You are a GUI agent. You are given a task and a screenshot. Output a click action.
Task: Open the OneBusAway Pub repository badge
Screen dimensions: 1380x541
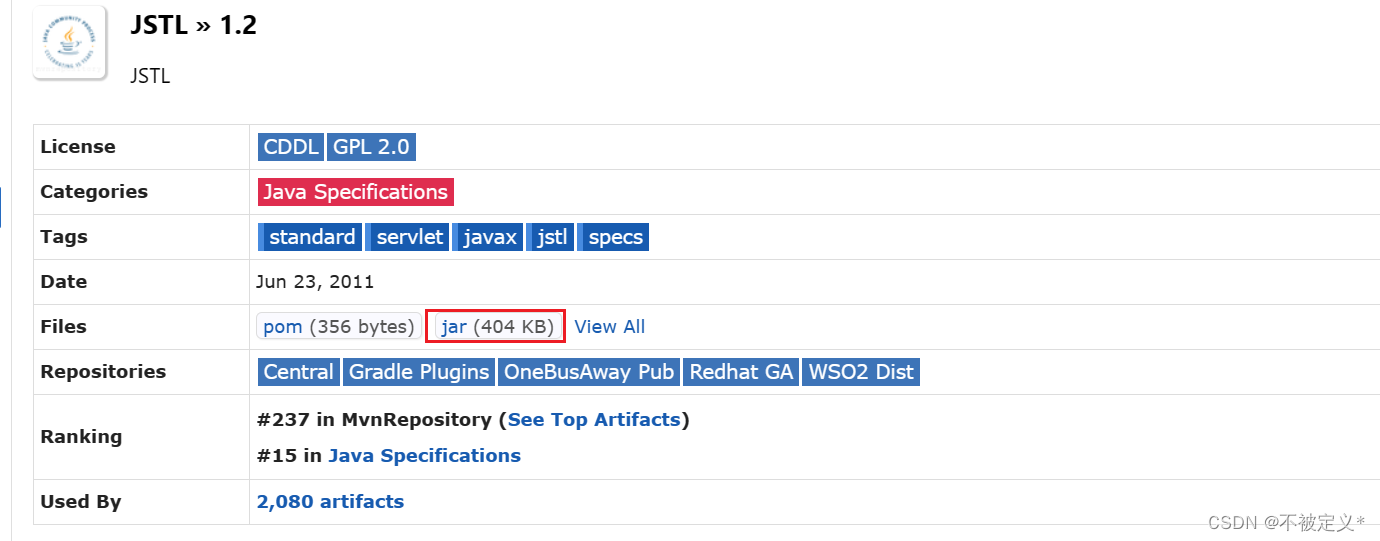589,372
